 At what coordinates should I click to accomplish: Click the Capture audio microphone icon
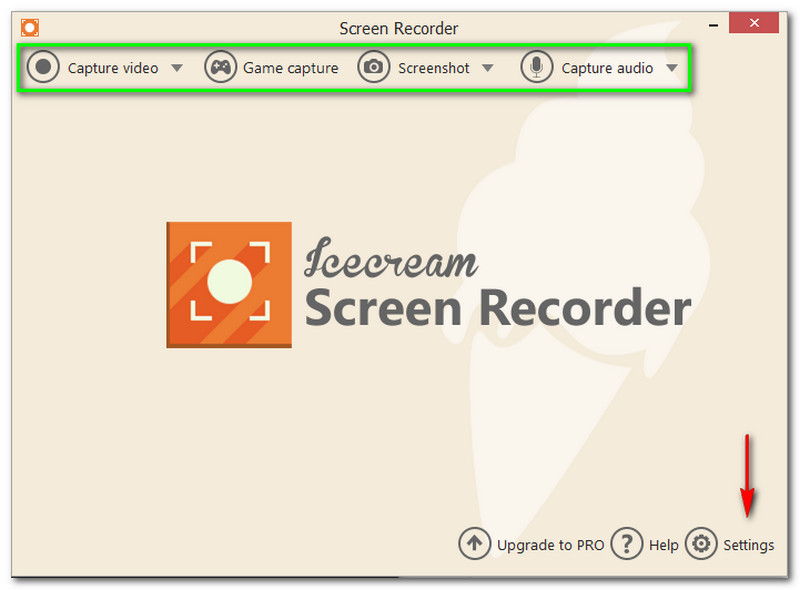coord(536,67)
